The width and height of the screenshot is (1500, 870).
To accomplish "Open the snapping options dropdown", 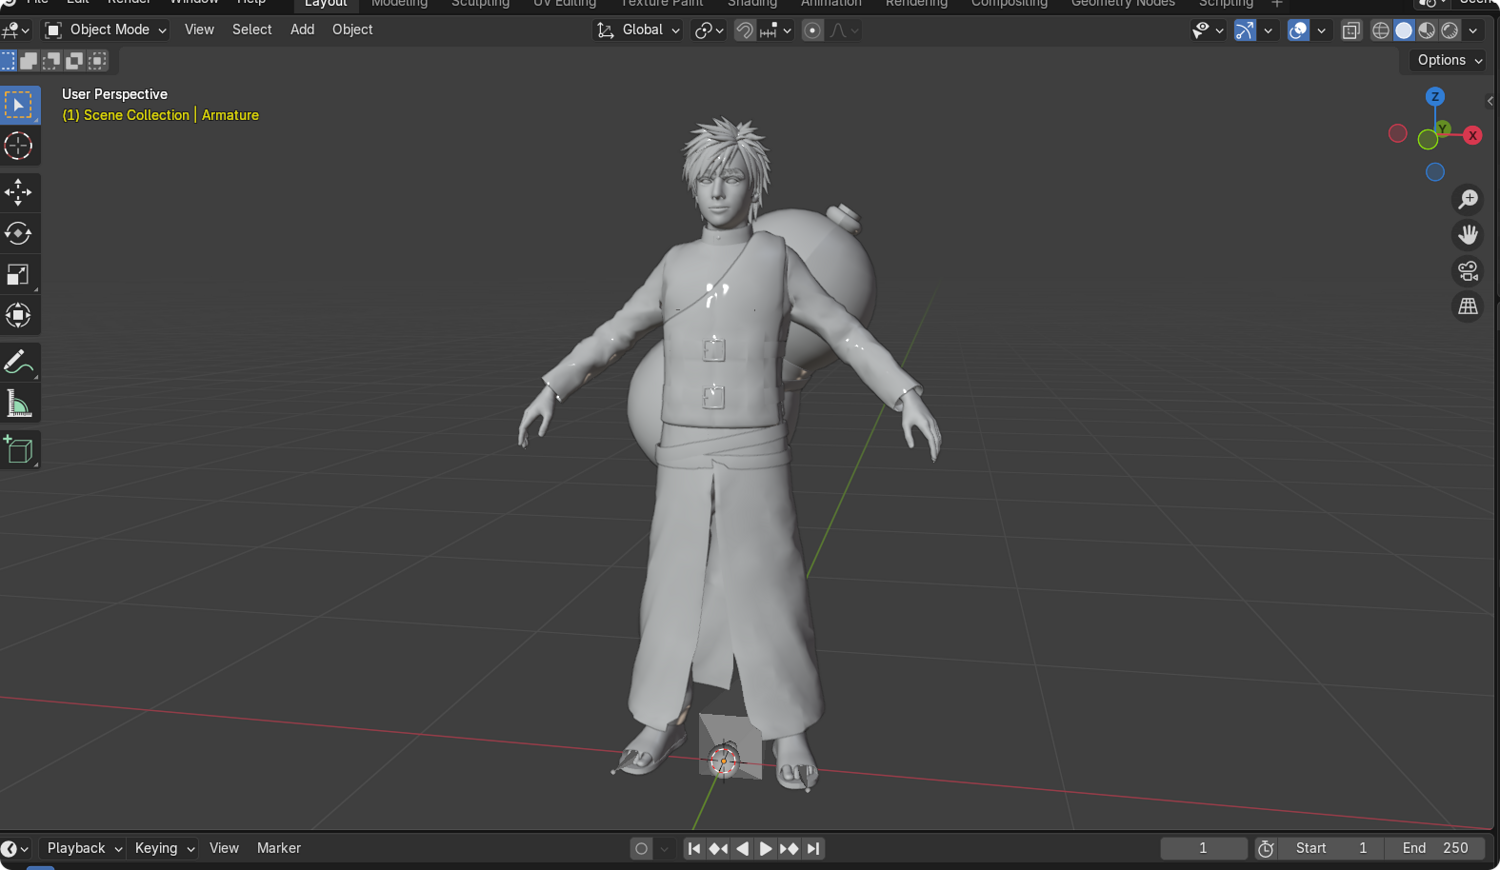I will tap(776, 30).
